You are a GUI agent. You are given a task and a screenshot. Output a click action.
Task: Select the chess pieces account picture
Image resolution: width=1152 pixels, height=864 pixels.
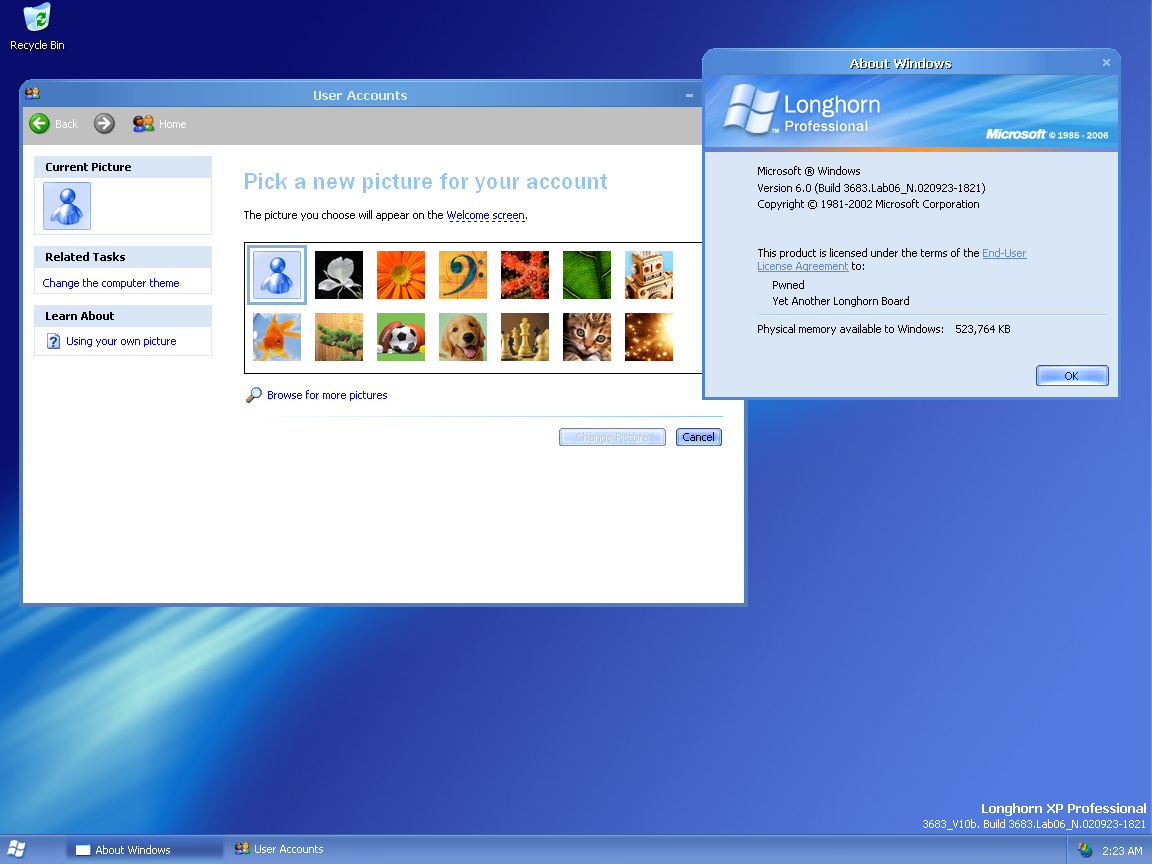[525, 337]
